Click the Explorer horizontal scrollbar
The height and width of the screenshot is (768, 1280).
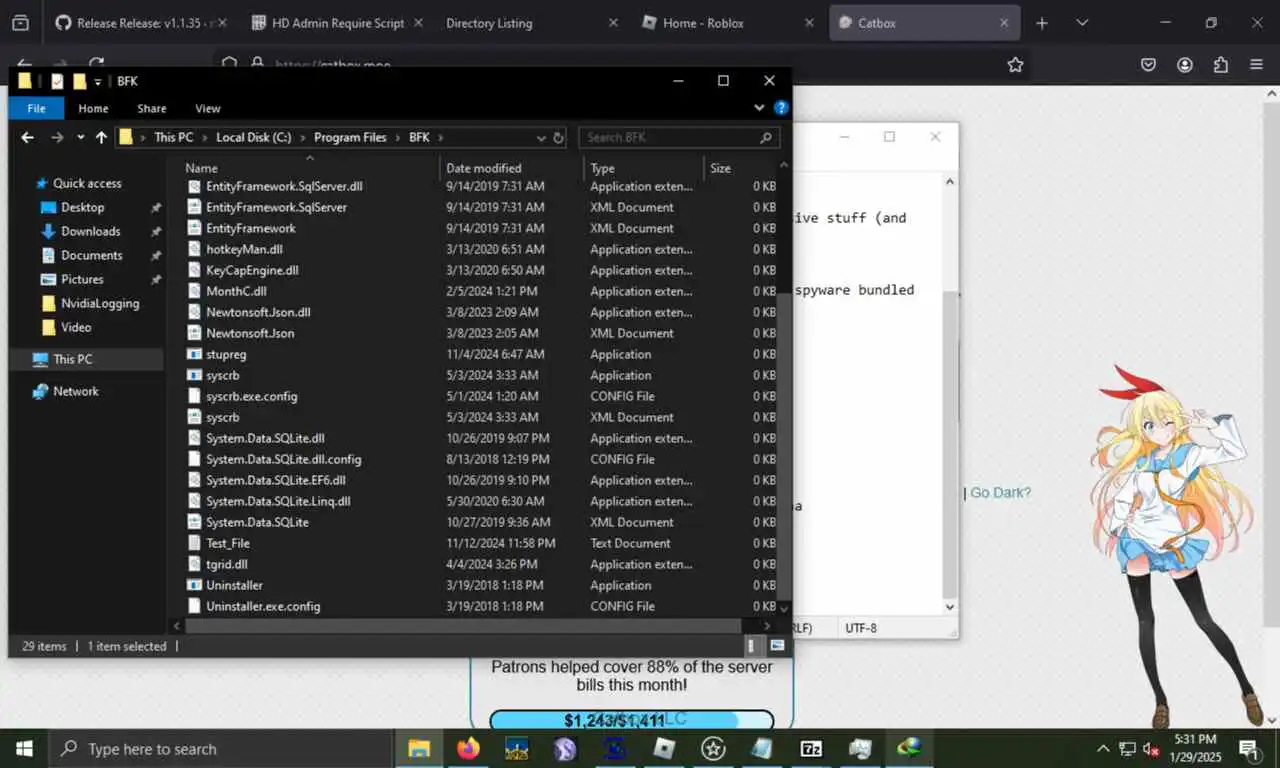(x=465, y=625)
